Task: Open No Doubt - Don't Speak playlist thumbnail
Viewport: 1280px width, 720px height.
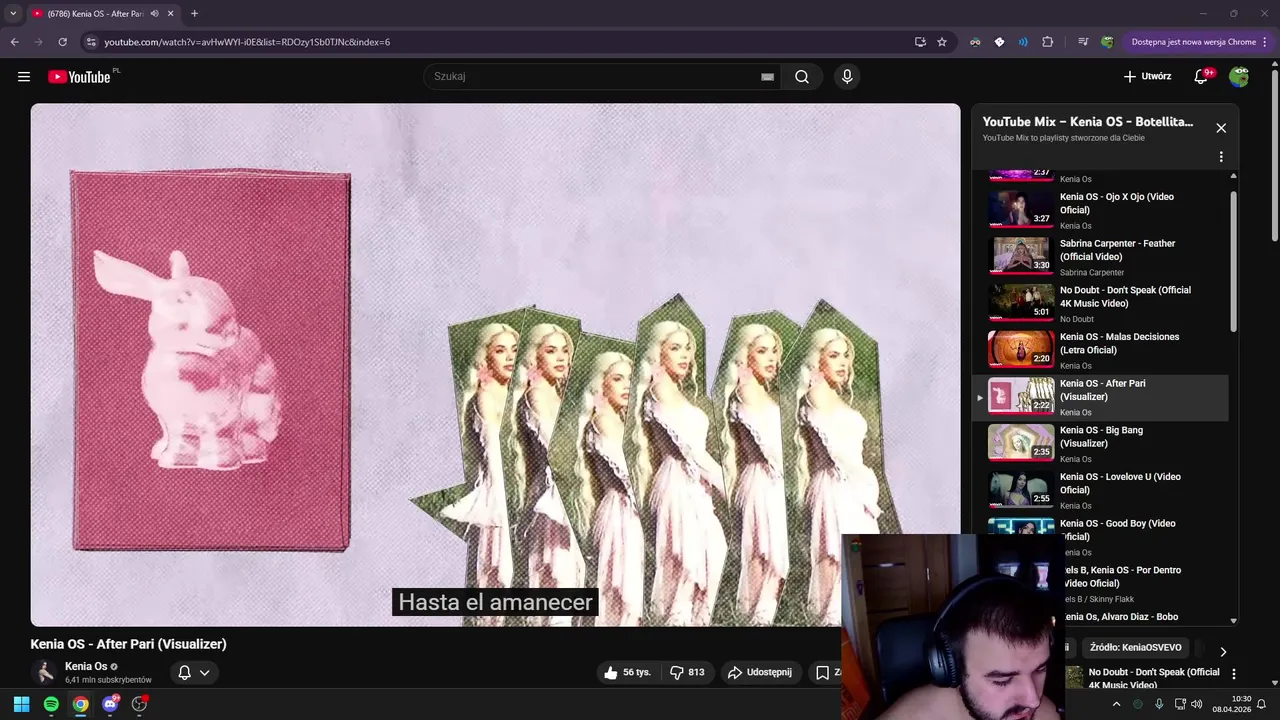Action: [1021, 303]
